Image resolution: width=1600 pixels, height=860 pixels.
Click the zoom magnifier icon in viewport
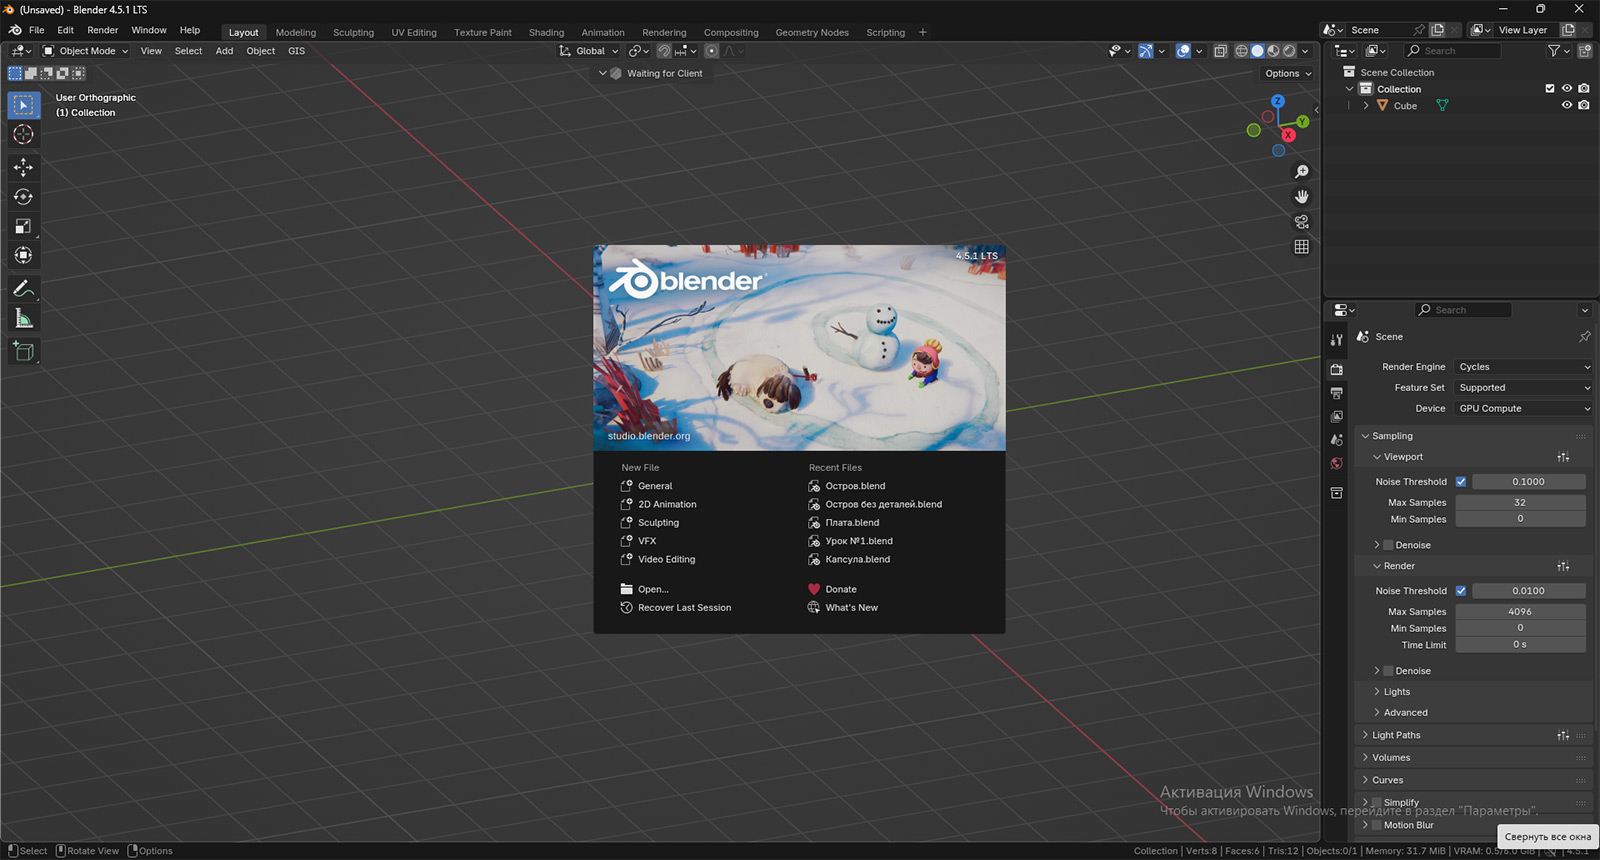(x=1301, y=172)
